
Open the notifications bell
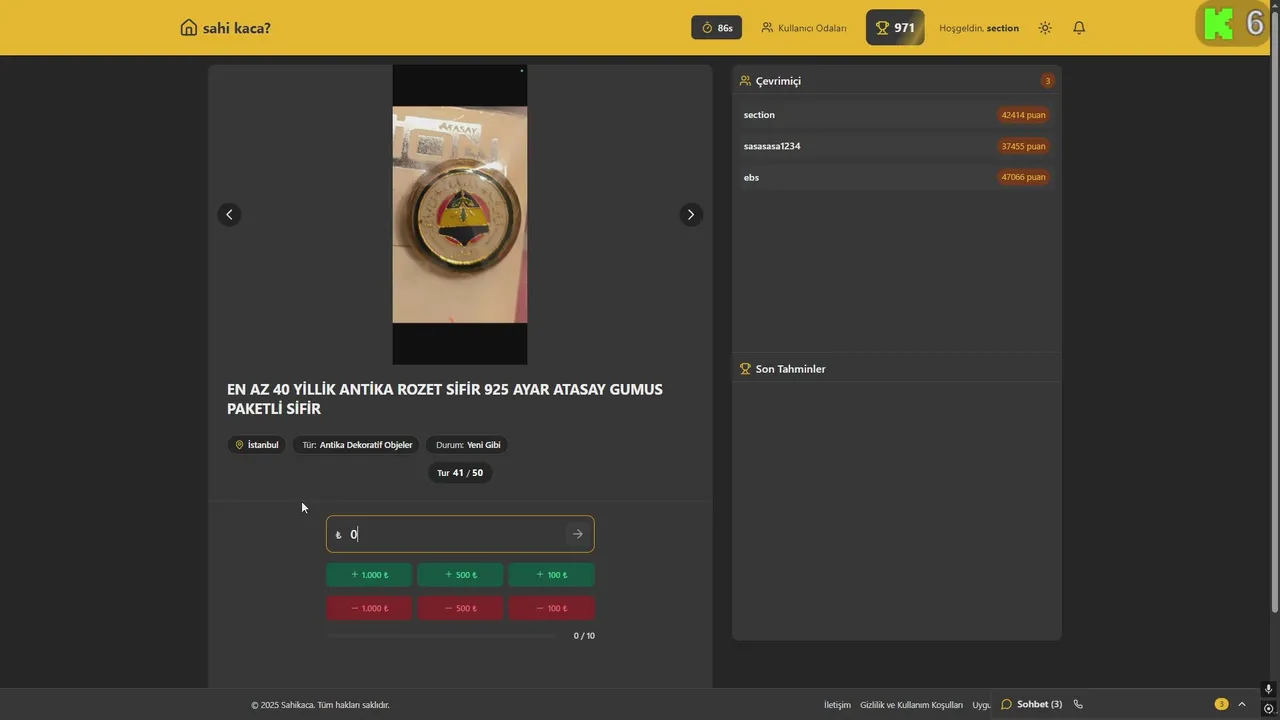(x=1079, y=28)
